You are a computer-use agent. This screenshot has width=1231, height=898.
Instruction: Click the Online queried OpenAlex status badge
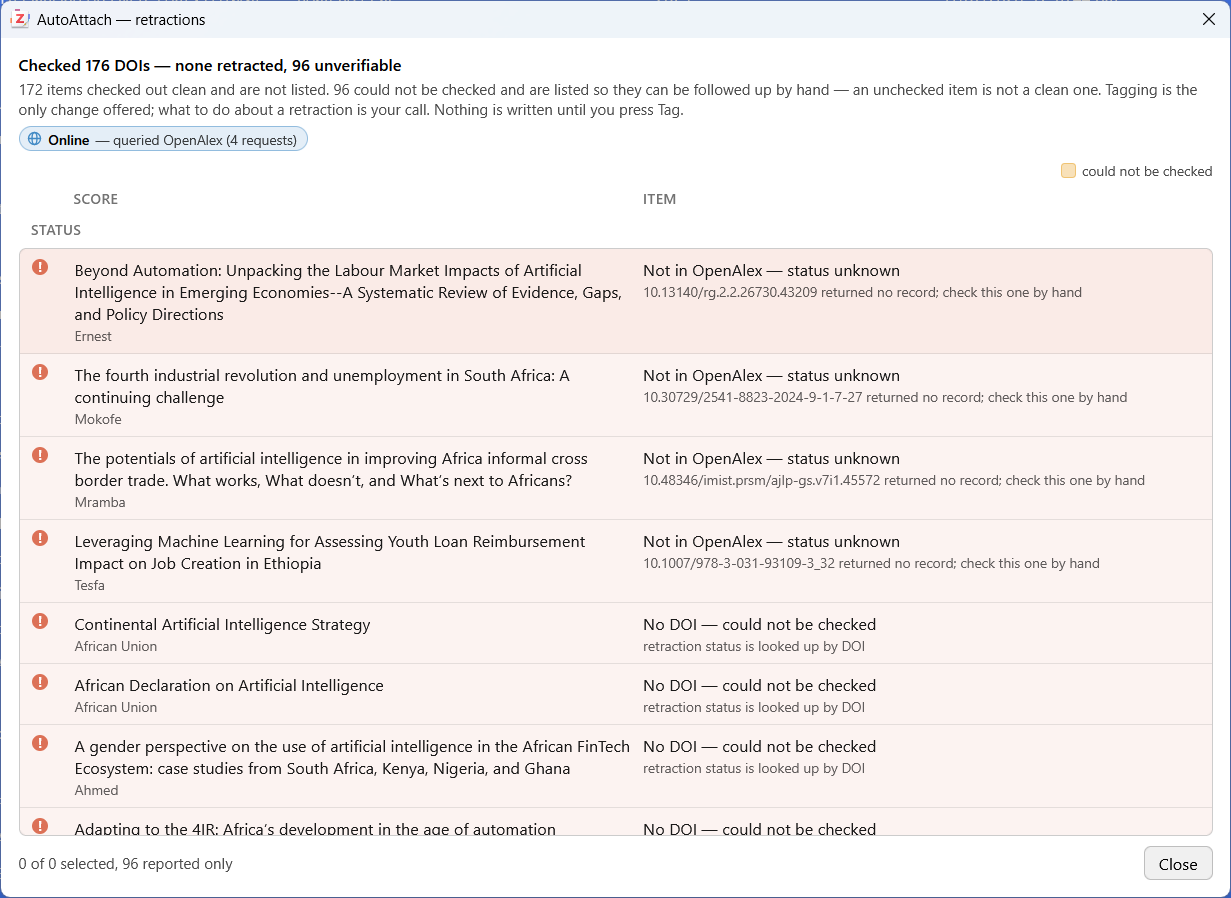point(163,140)
